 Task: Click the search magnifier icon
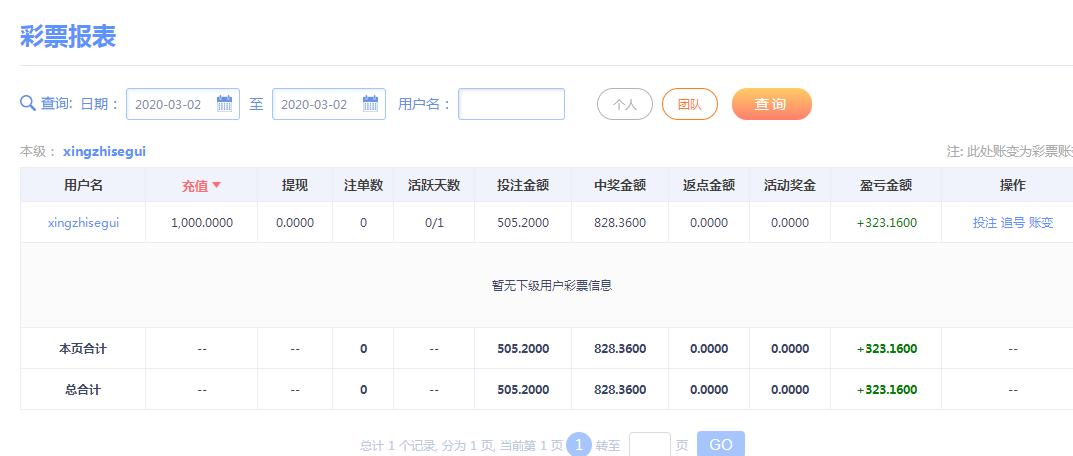coord(27,103)
